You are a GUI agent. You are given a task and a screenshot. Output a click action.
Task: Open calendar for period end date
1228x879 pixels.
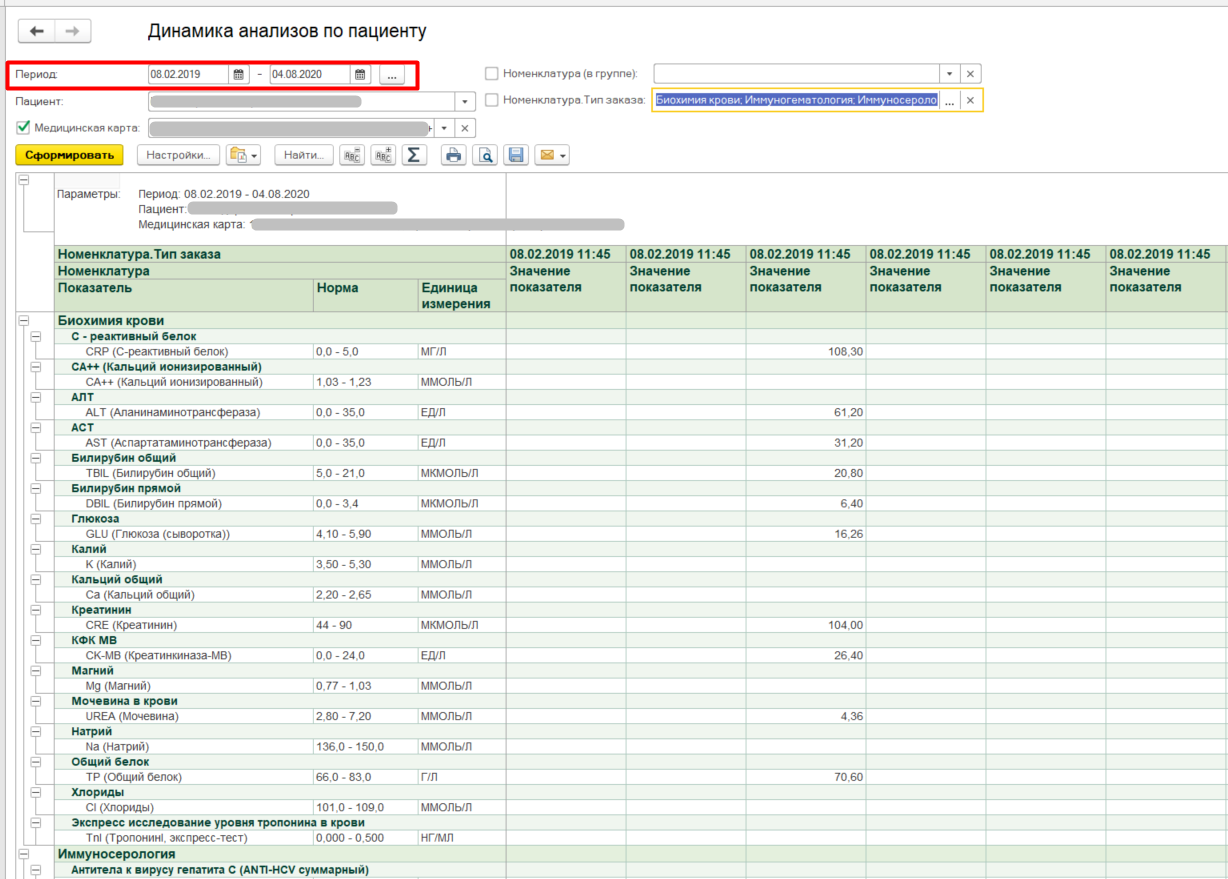pos(360,75)
